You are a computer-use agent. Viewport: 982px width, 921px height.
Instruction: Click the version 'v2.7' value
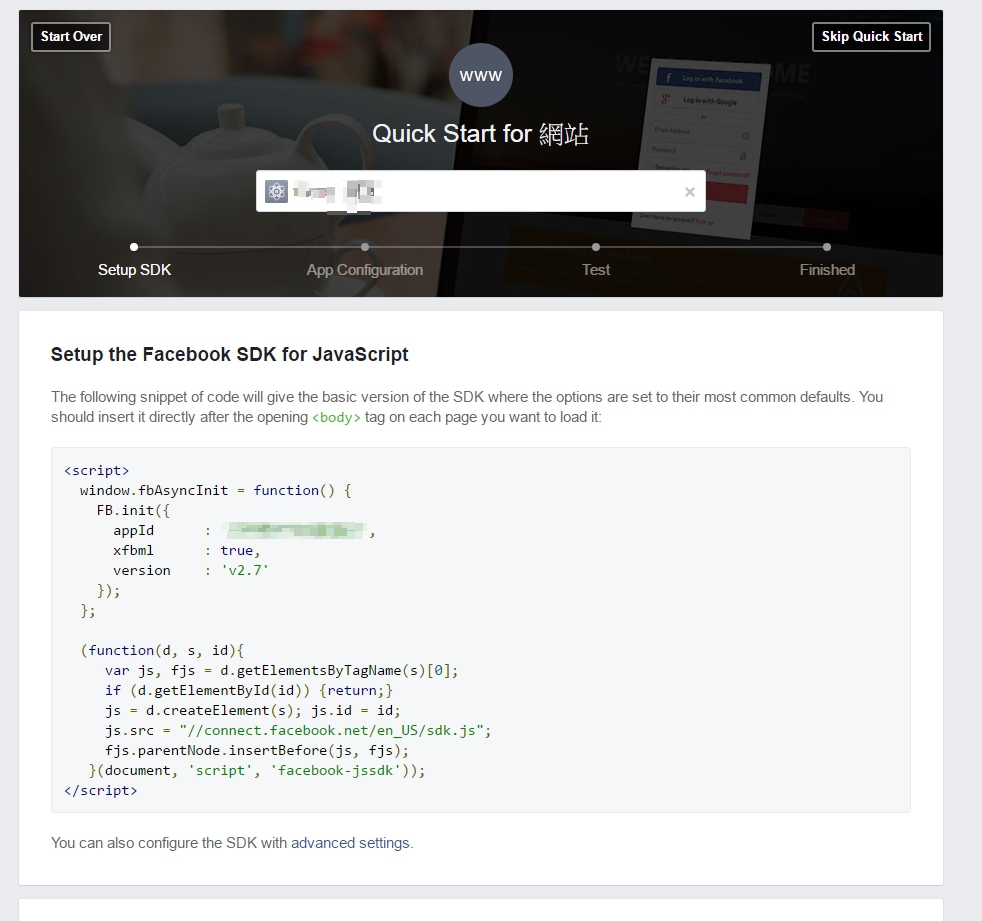click(x=244, y=570)
